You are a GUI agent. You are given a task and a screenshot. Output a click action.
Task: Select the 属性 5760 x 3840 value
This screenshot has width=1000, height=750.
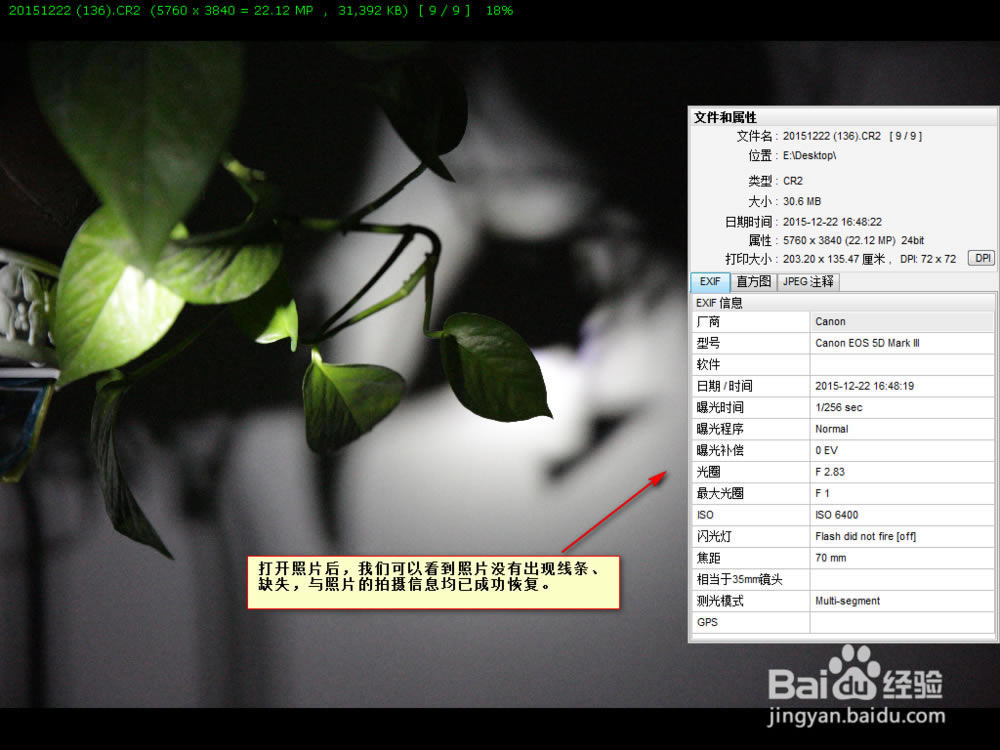[853, 240]
